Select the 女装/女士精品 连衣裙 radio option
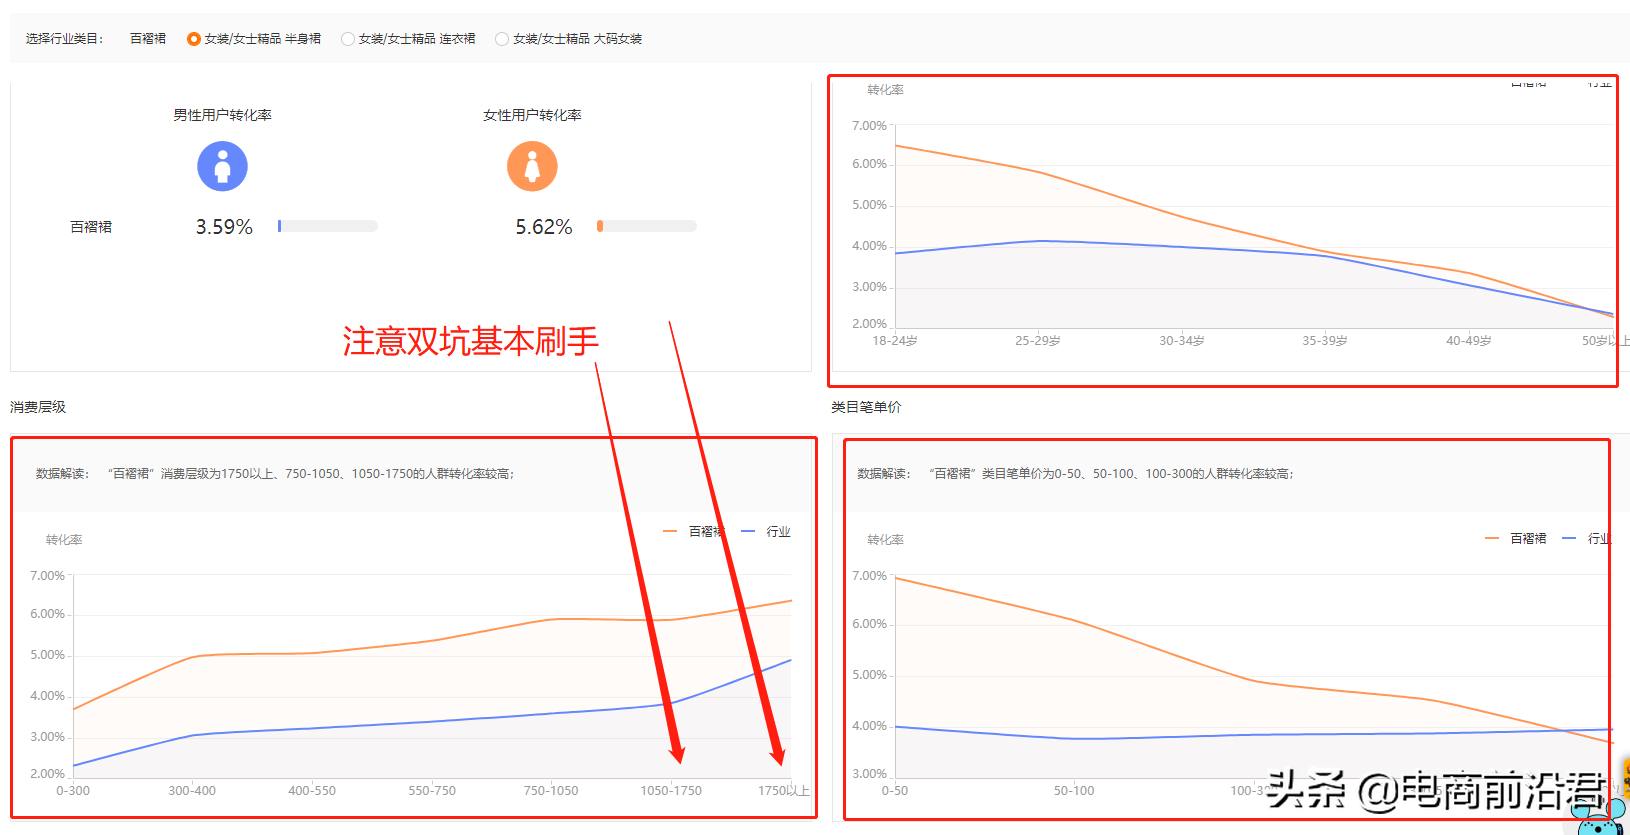This screenshot has height=835, width=1630. 348,39
